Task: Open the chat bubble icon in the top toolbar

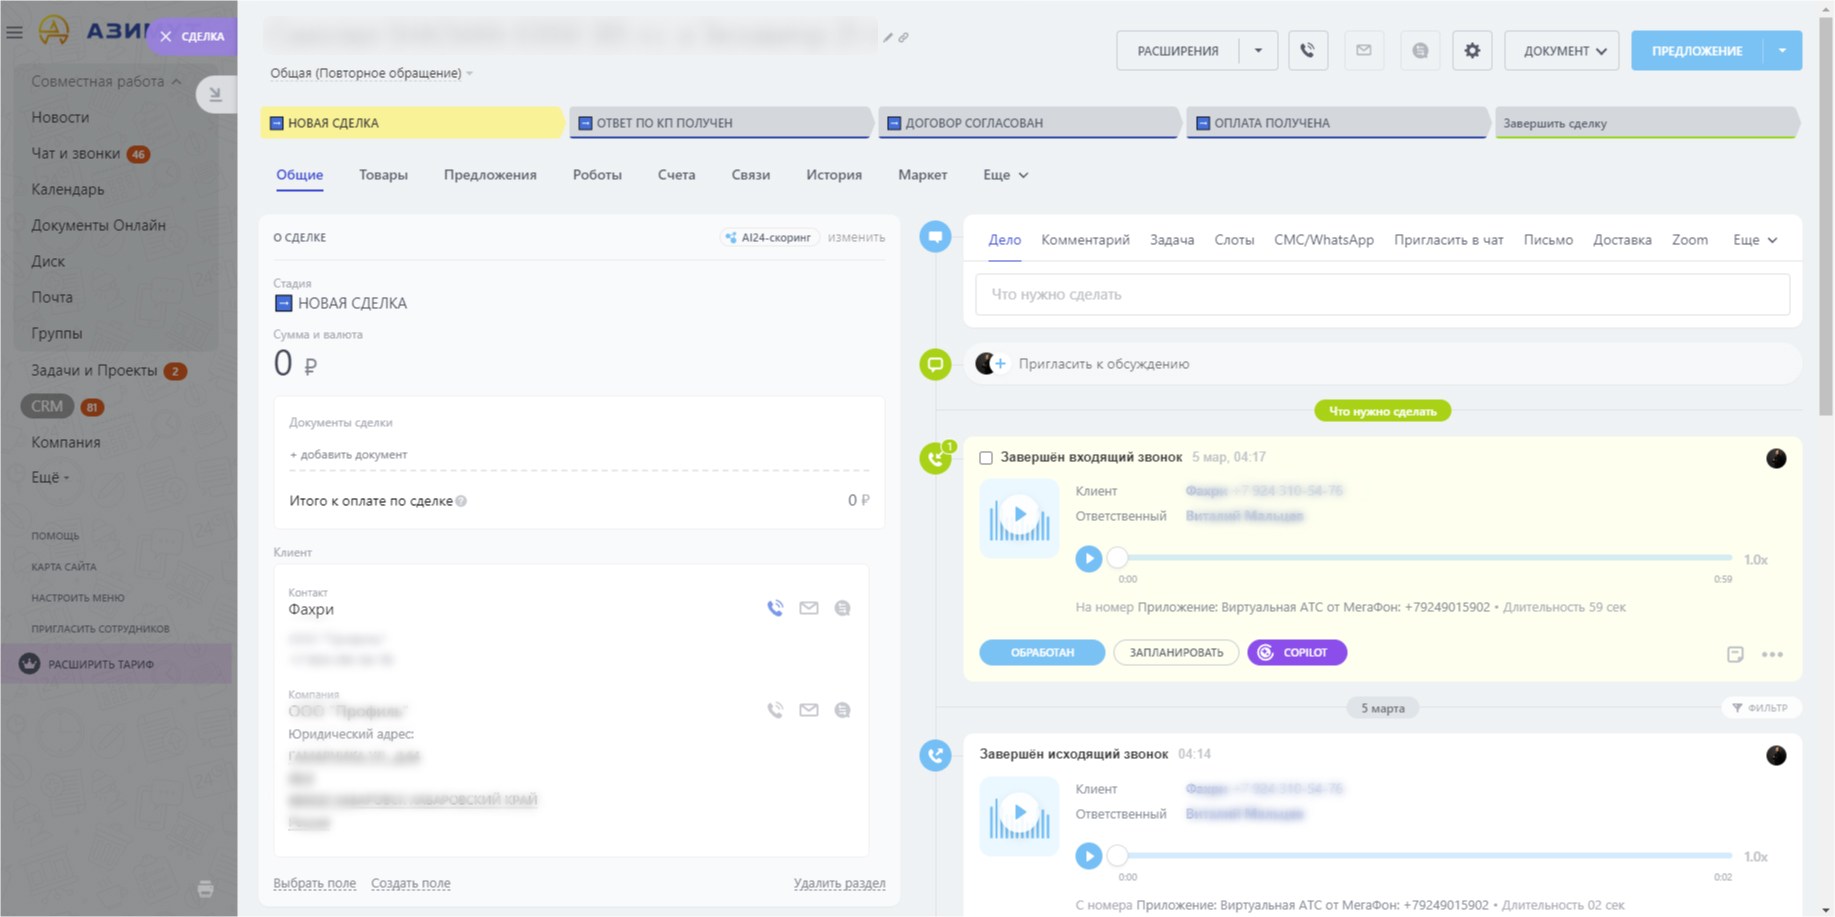Action: pyautogui.click(x=1420, y=50)
